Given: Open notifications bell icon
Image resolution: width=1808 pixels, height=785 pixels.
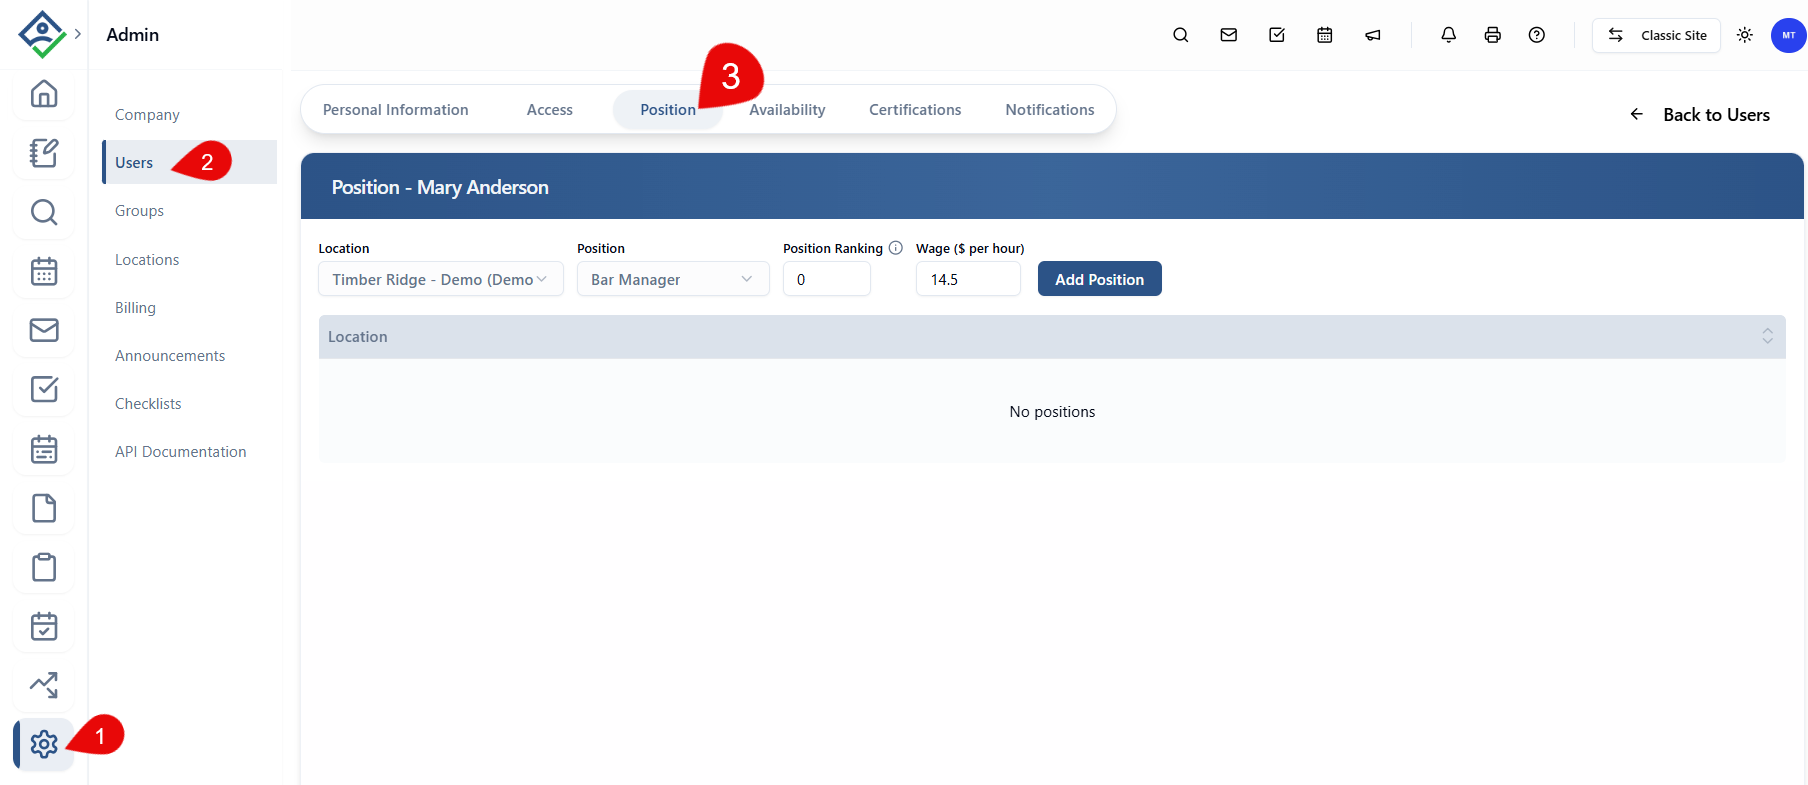Looking at the screenshot, I should pyautogui.click(x=1448, y=35).
